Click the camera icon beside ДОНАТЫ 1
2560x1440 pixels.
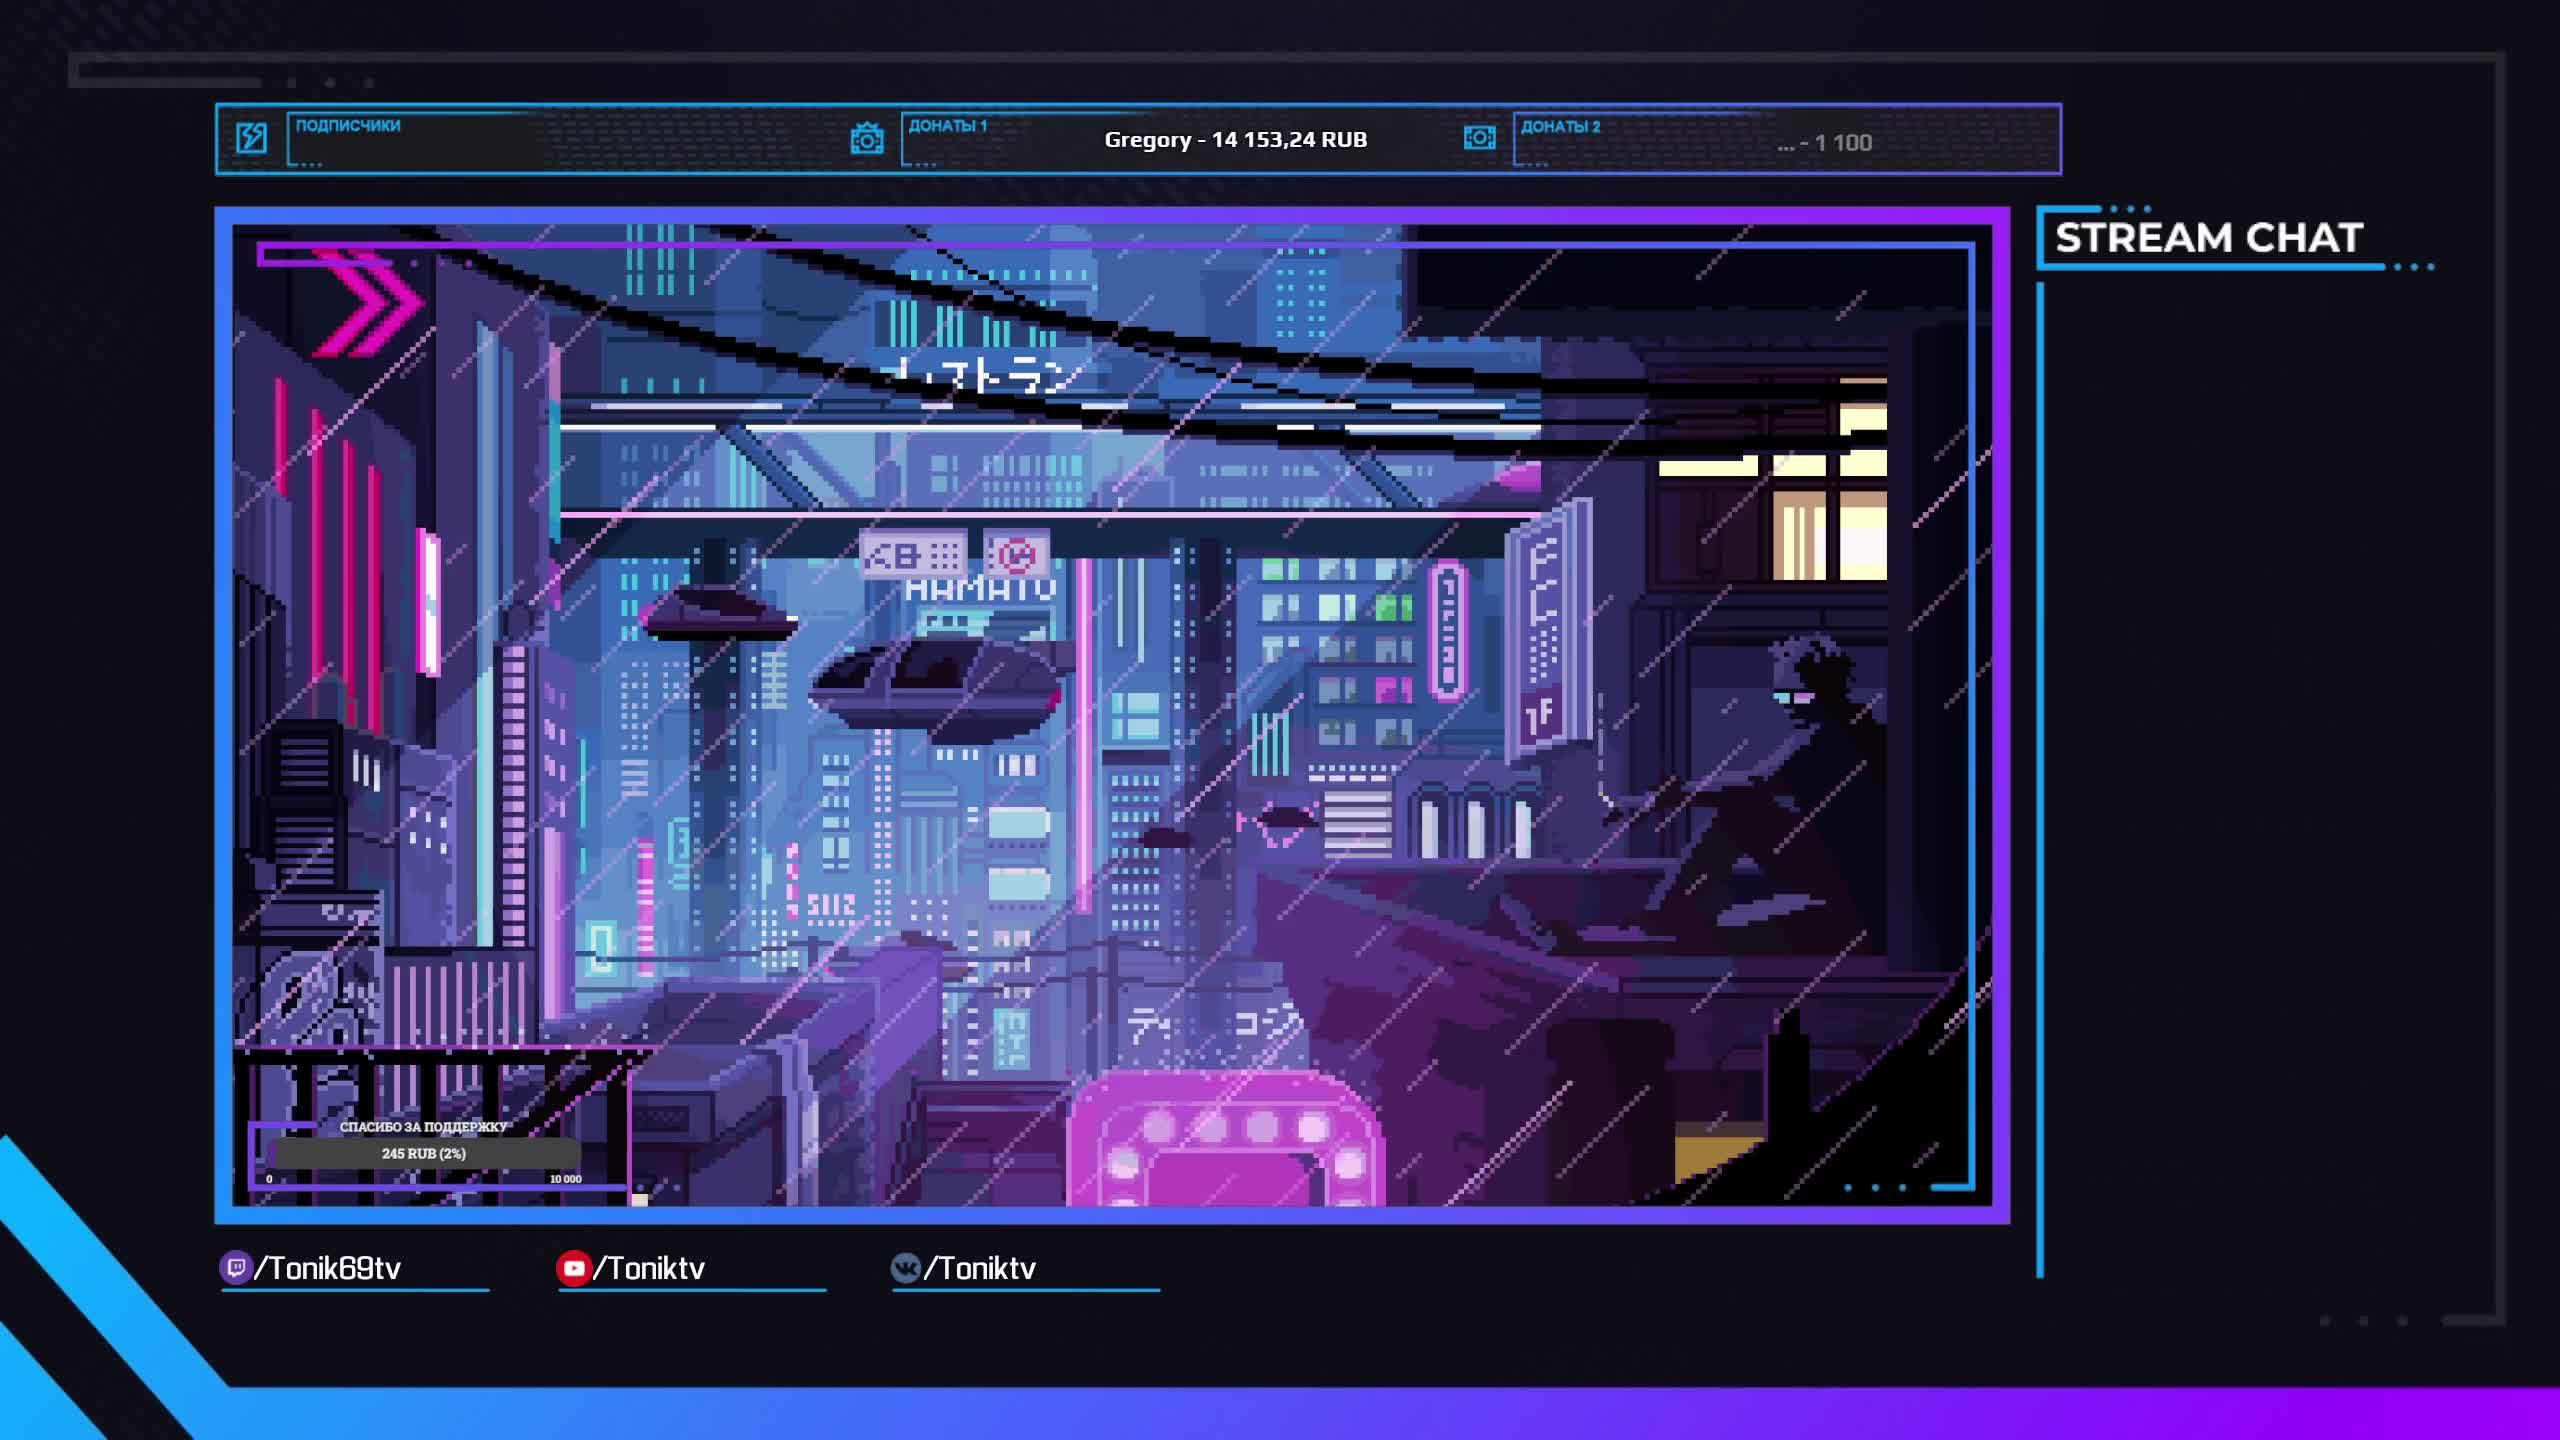tap(866, 138)
